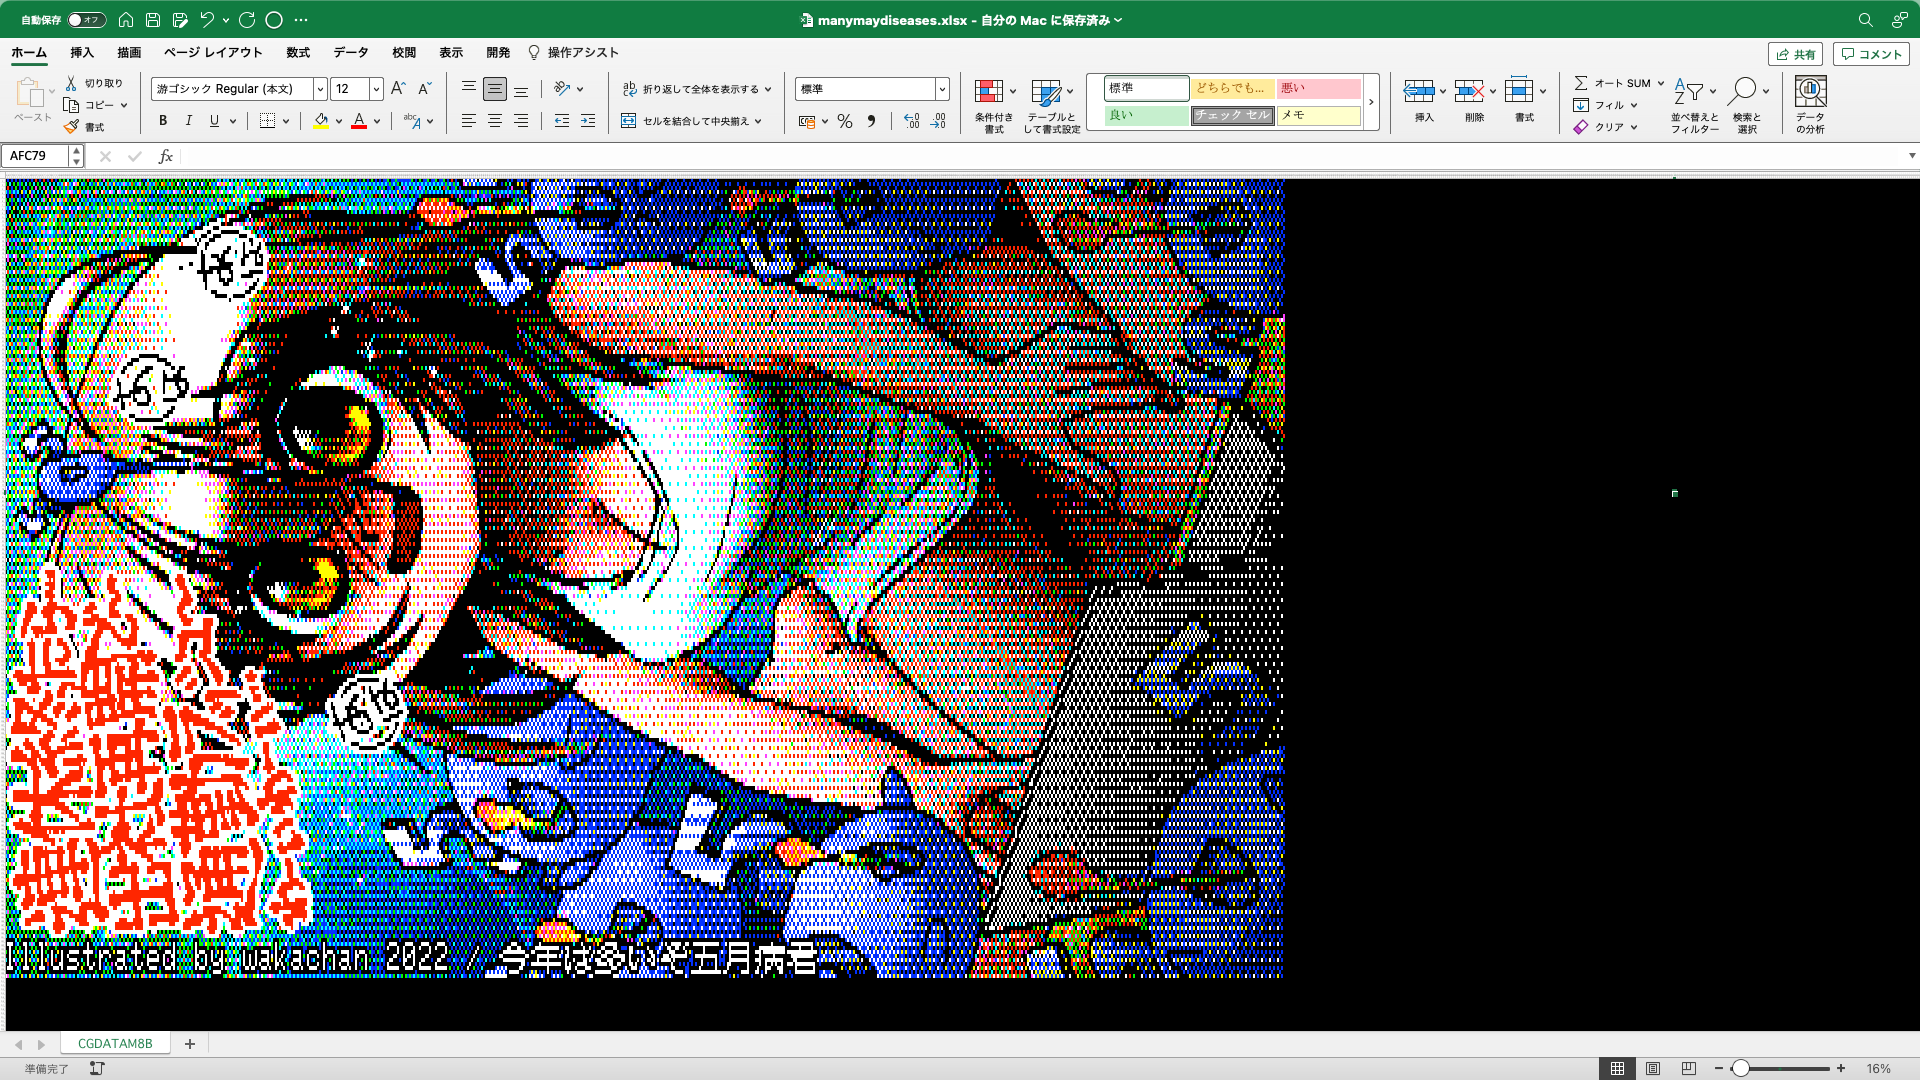
Task: Expand the cell styles gallery arrow
Action: click(x=1371, y=102)
